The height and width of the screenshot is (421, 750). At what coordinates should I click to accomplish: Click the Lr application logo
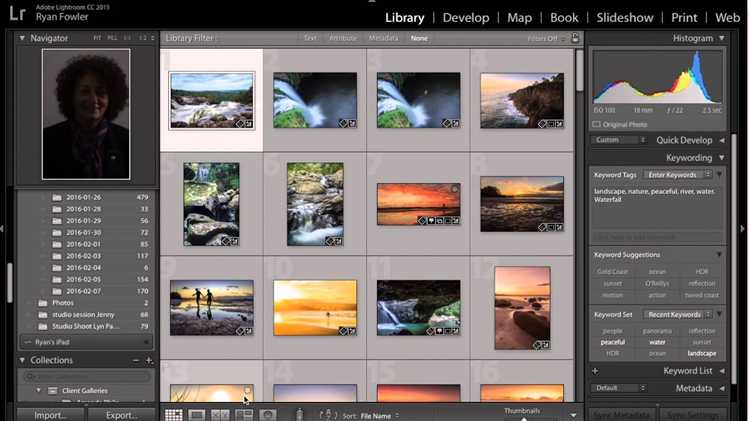[x=17, y=13]
